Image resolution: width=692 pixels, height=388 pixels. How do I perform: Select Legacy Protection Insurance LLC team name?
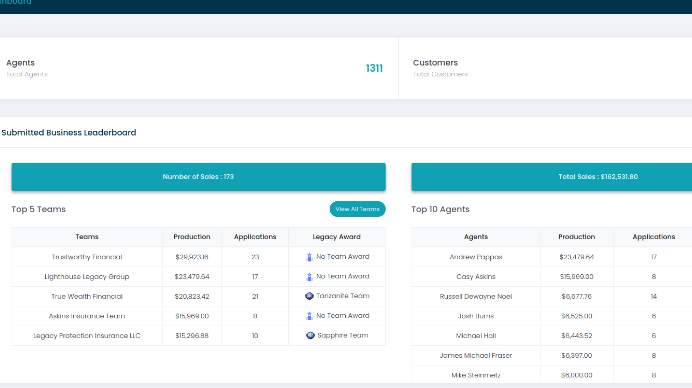[87, 336]
